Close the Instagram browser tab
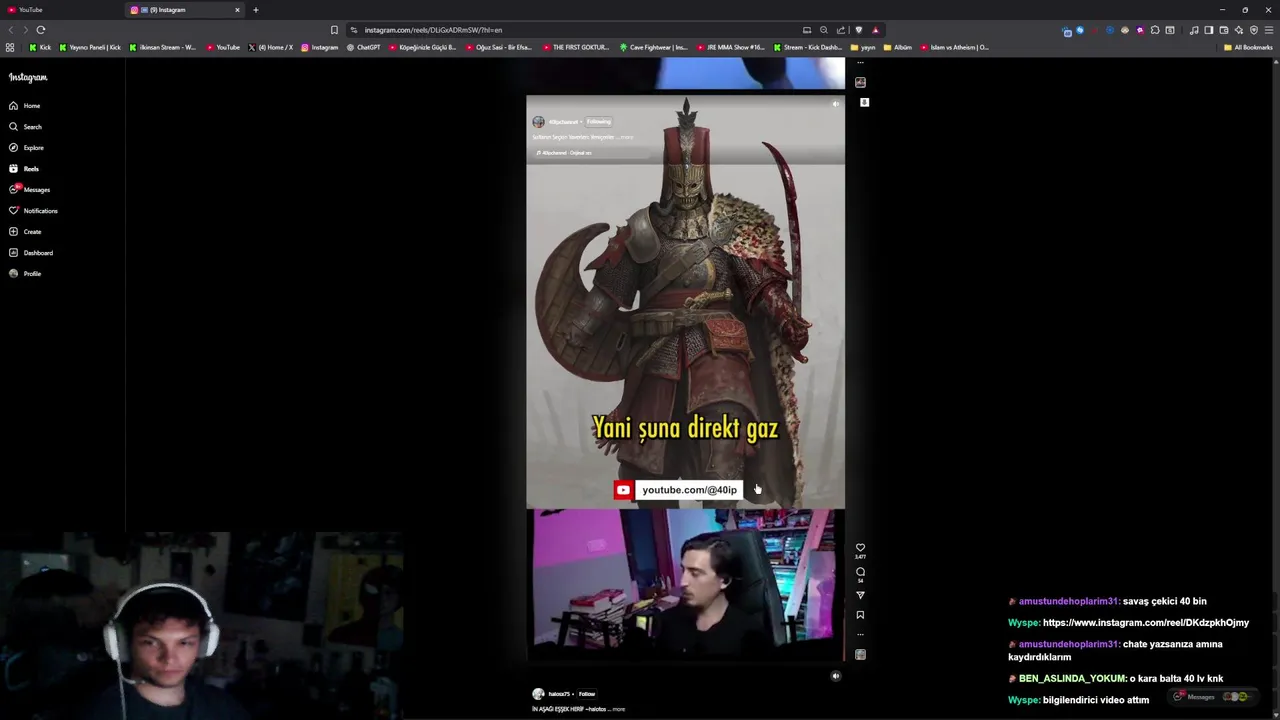The width and height of the screenshot is (1280, 720). (237, 10)
